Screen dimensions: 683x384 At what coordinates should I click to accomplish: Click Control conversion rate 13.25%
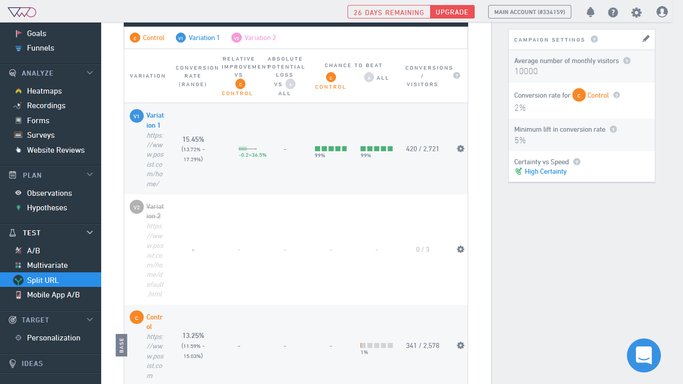[x=193, y=336]
